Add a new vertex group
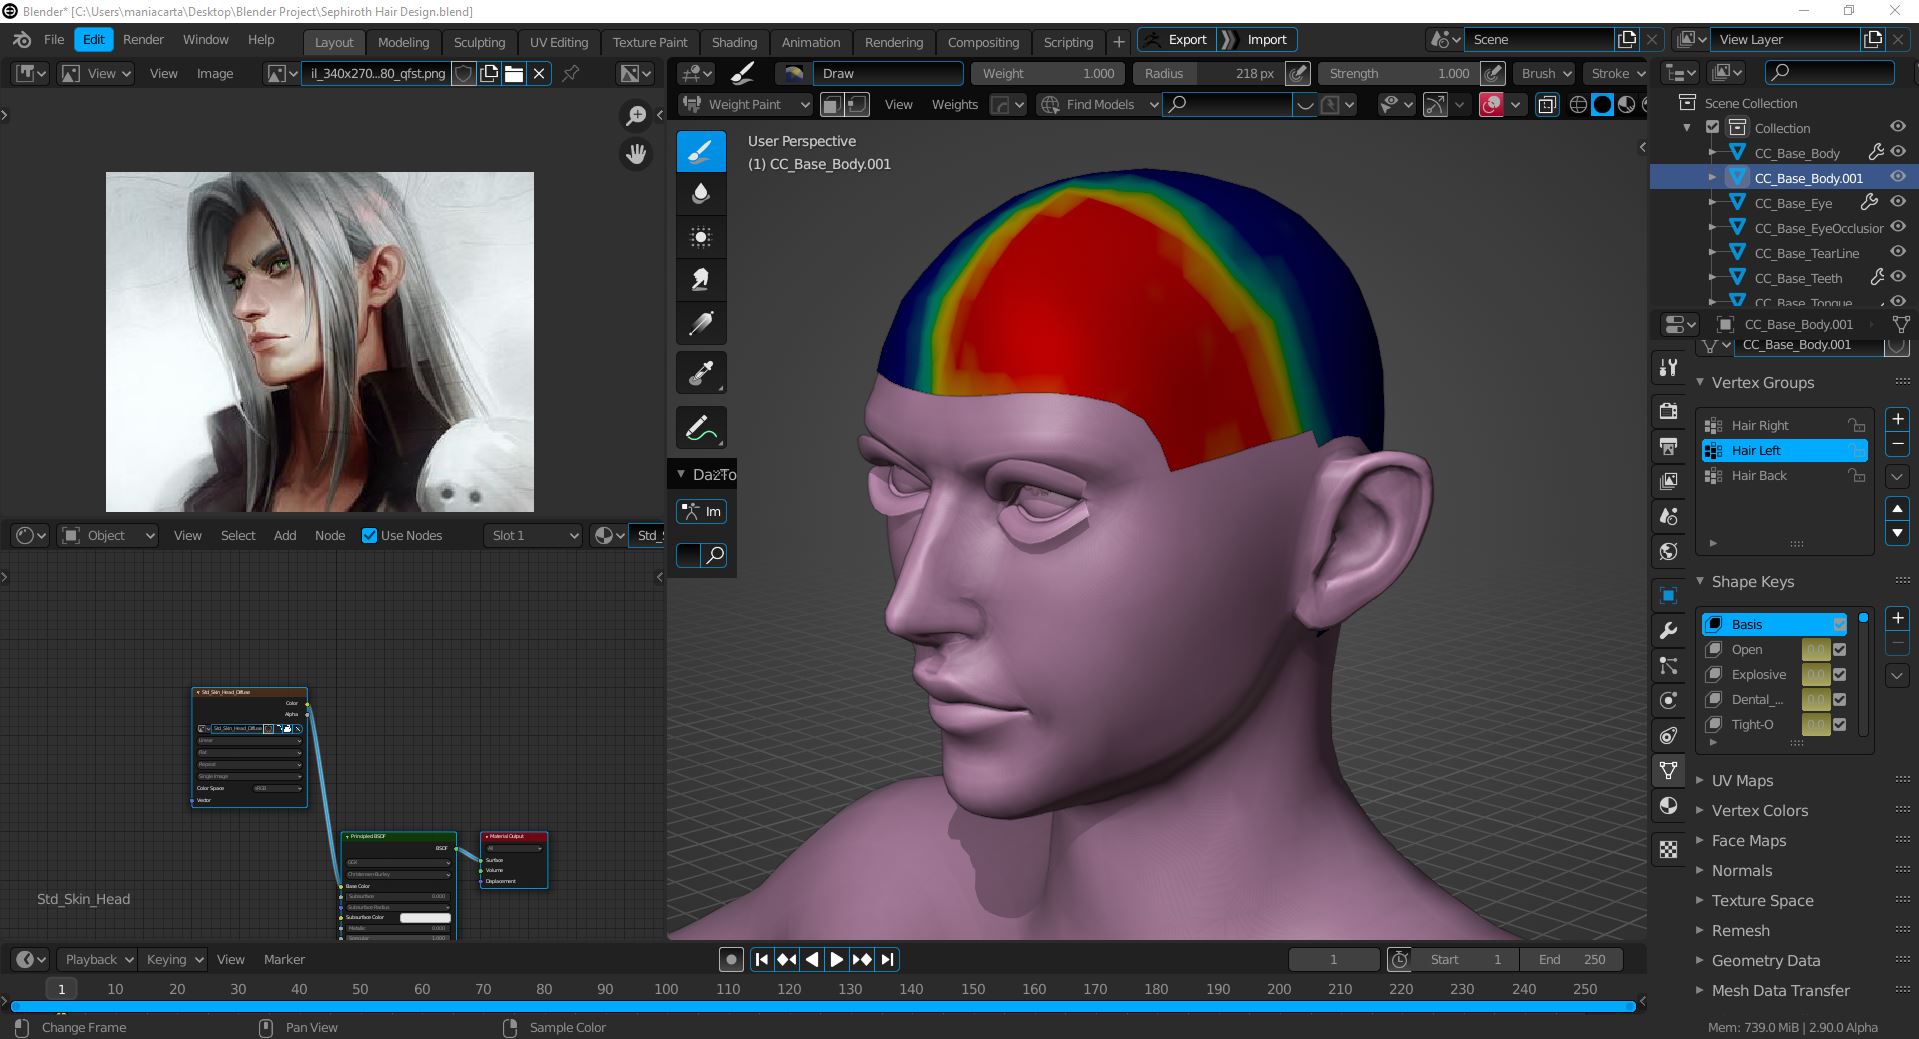 pos(1897,419)
